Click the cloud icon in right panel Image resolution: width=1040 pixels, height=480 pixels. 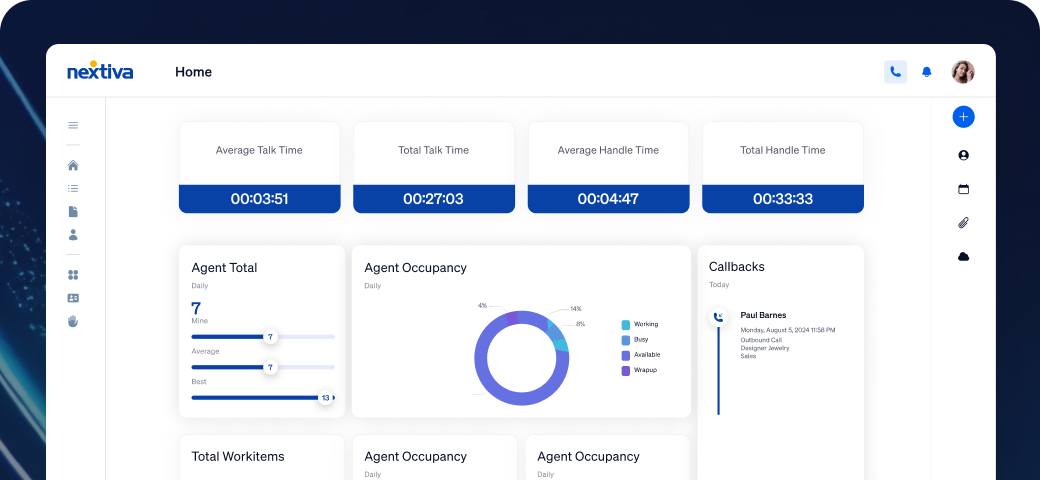[963, 257]
